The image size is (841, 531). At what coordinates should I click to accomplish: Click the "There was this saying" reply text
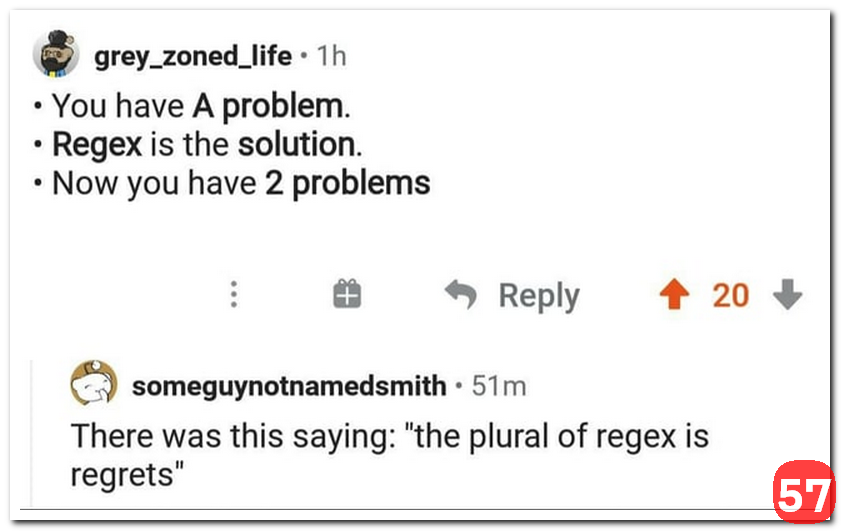tap(388, 436)
